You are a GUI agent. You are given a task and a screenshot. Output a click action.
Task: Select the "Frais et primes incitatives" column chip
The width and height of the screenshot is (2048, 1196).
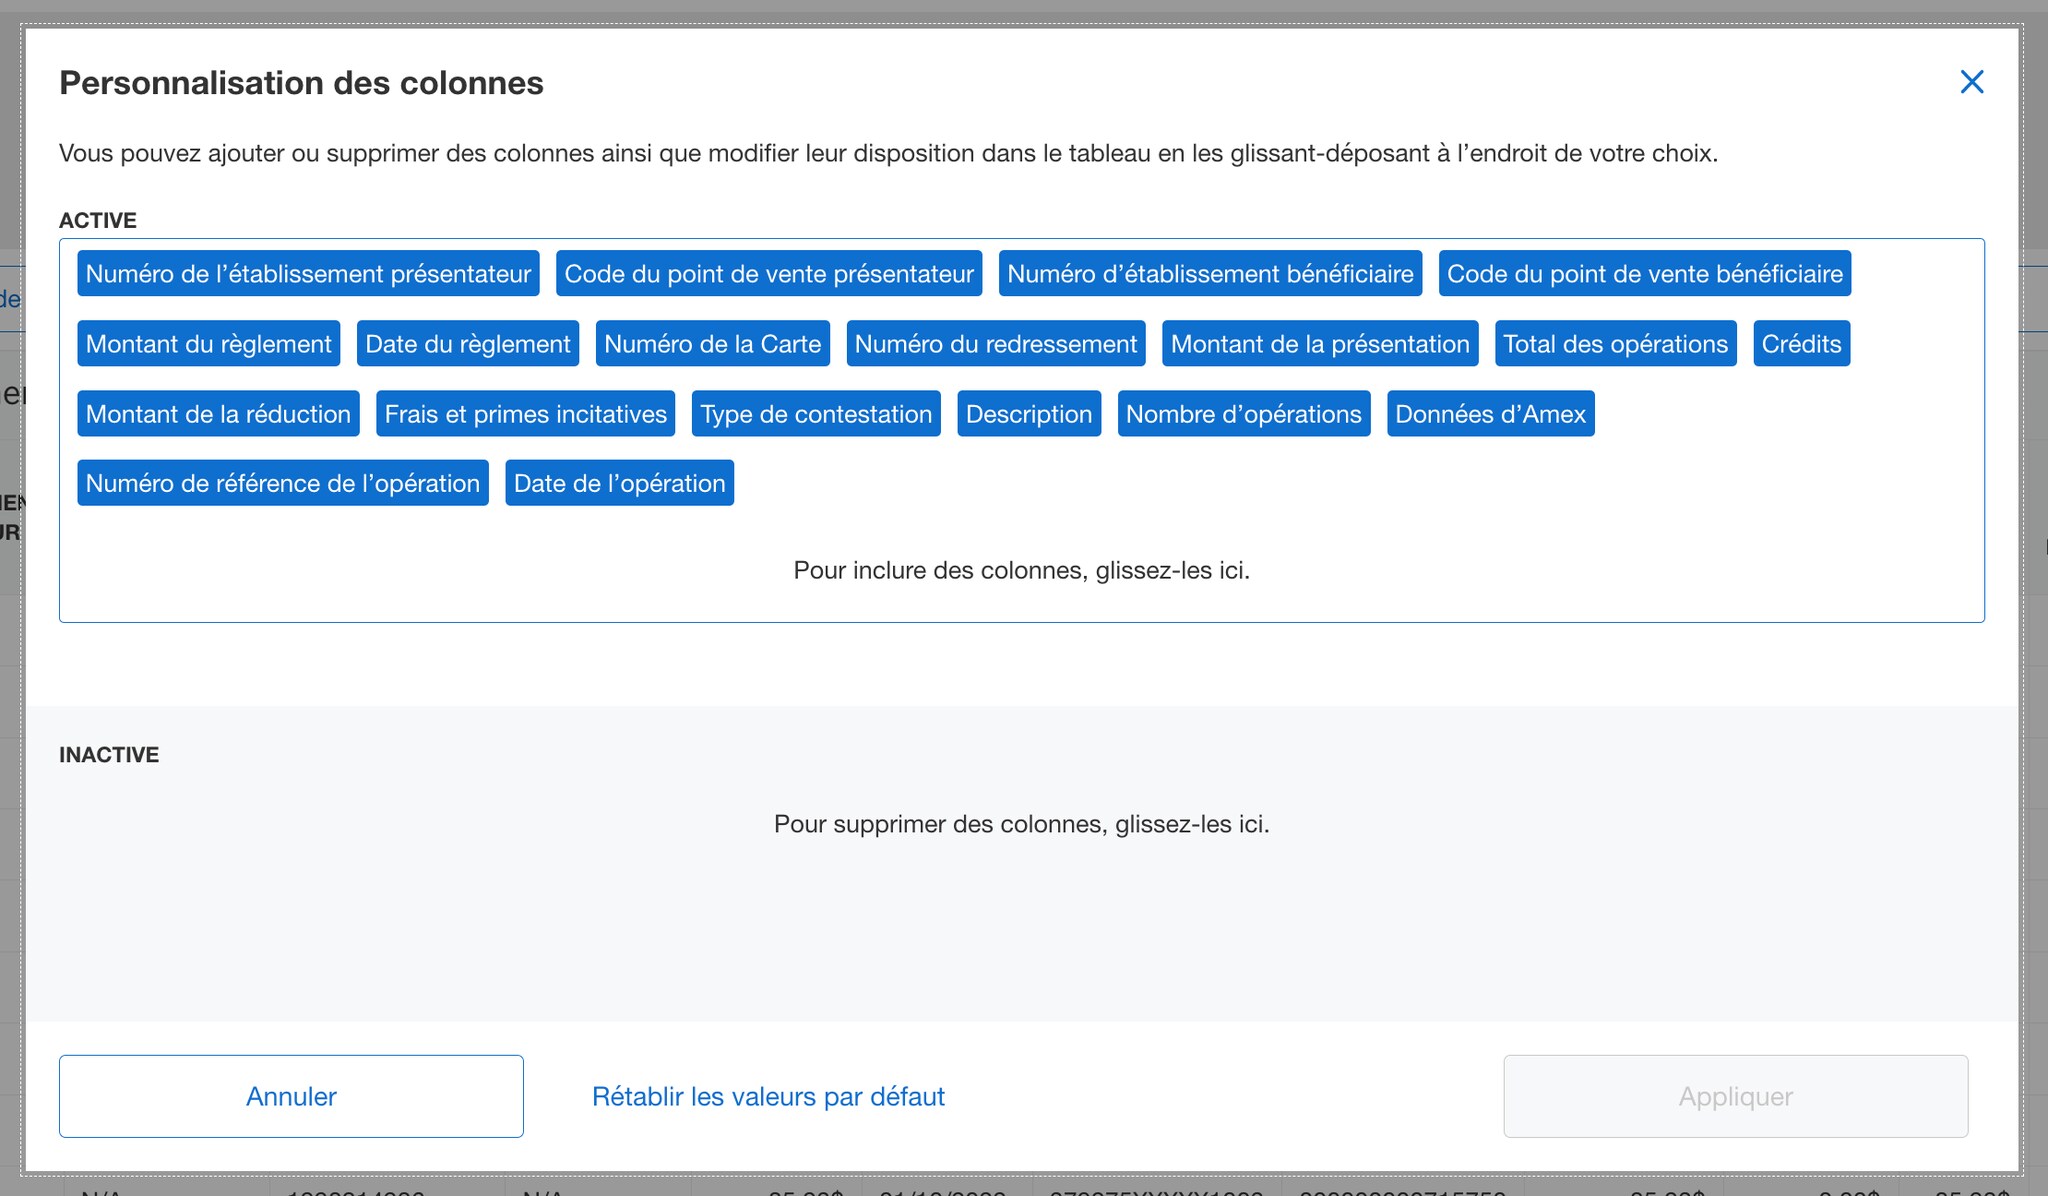pos(525,413)
